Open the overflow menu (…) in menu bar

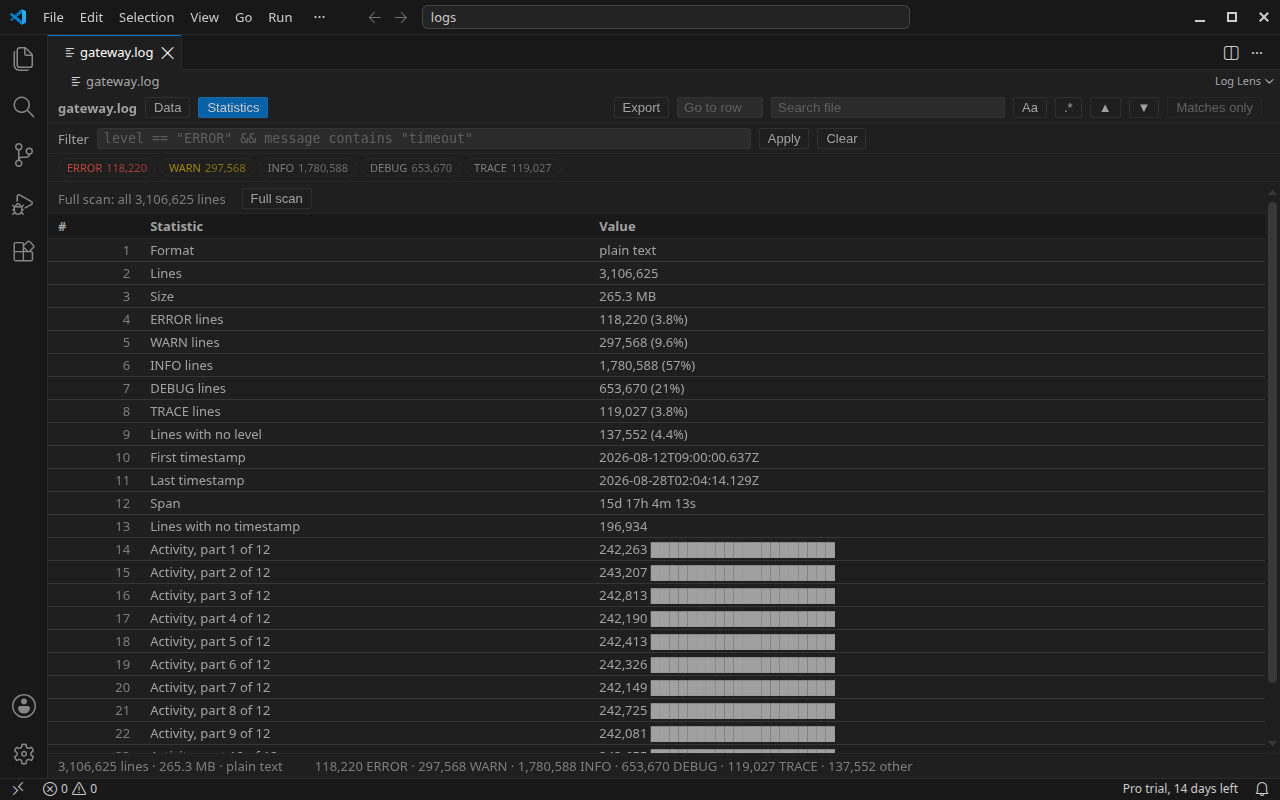pos(319,17)
